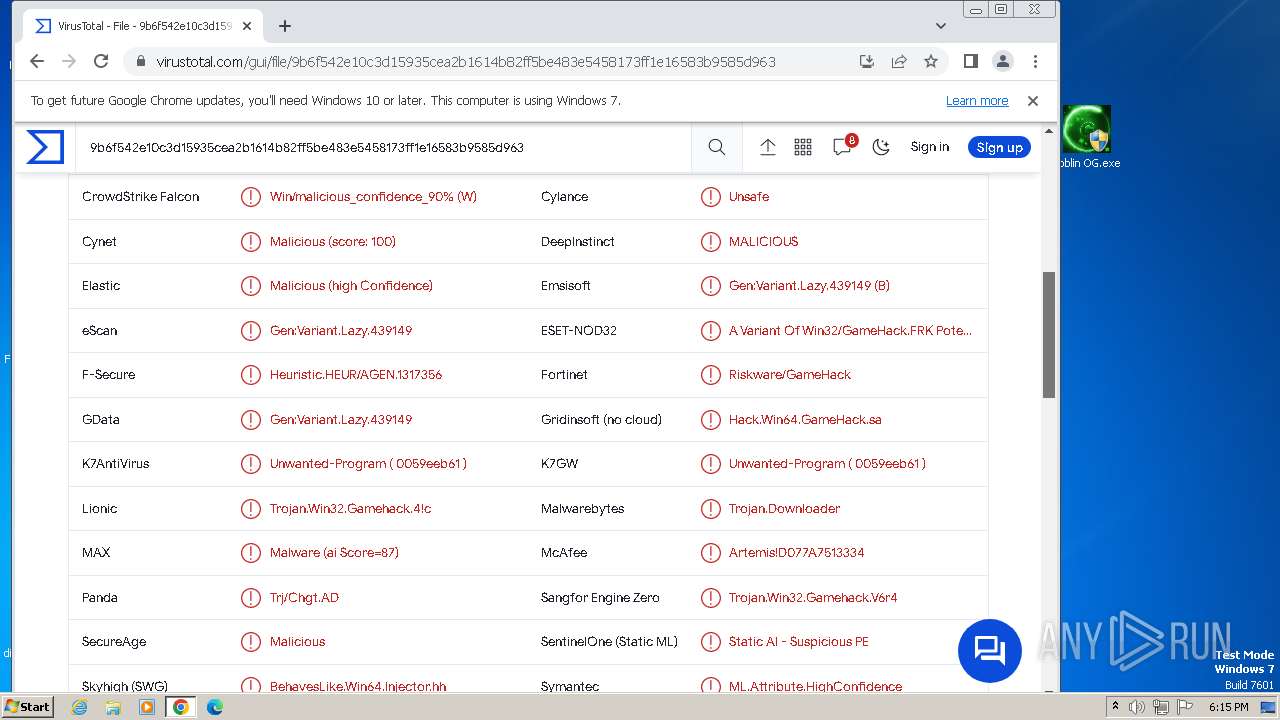Open Windows Media Player from taskbar
This screenshot has height=720, width=1280.
(147, 707)
